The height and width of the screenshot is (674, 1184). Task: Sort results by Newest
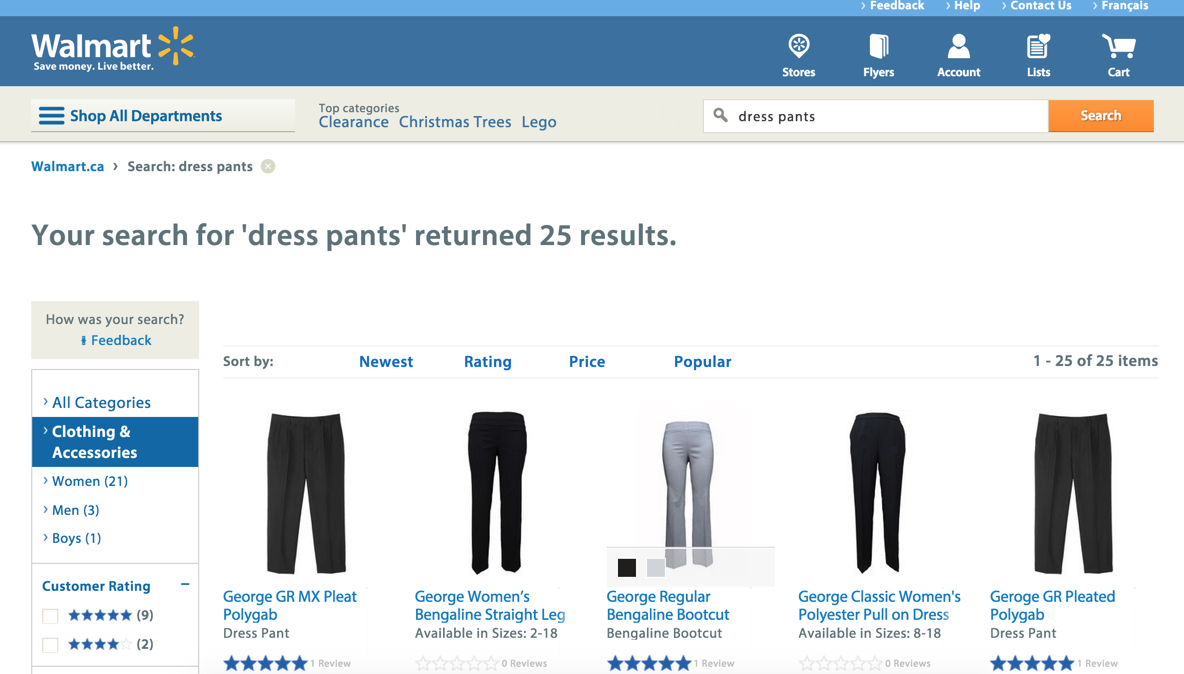(x=386, y=362)
